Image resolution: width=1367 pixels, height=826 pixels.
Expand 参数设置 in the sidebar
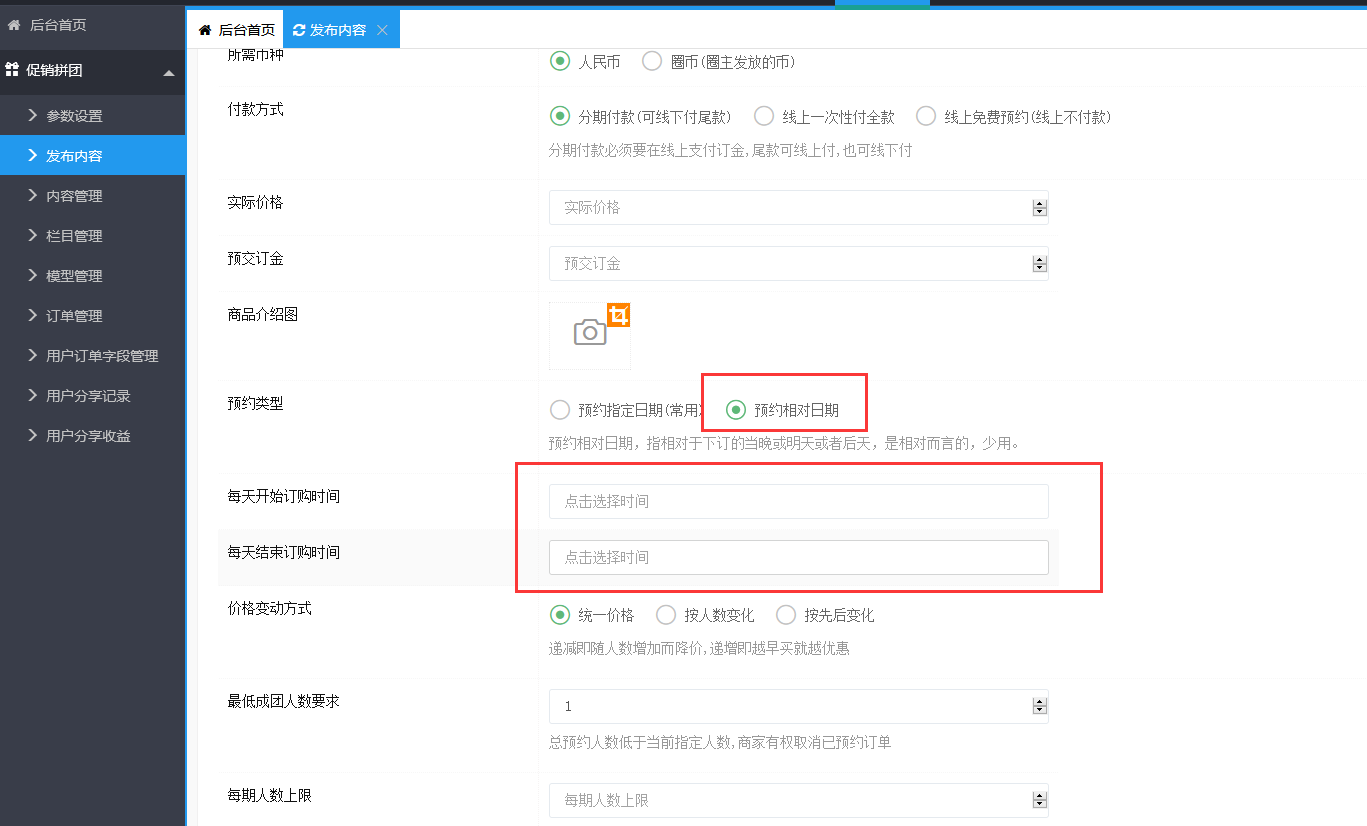click(x=74, y=116)
